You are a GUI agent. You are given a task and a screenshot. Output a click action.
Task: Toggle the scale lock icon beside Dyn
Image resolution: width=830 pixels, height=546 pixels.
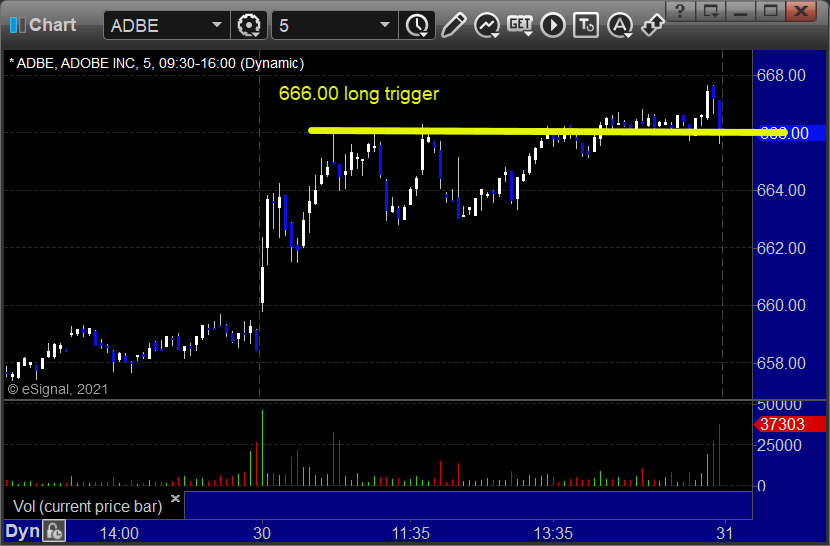point(54,531)
